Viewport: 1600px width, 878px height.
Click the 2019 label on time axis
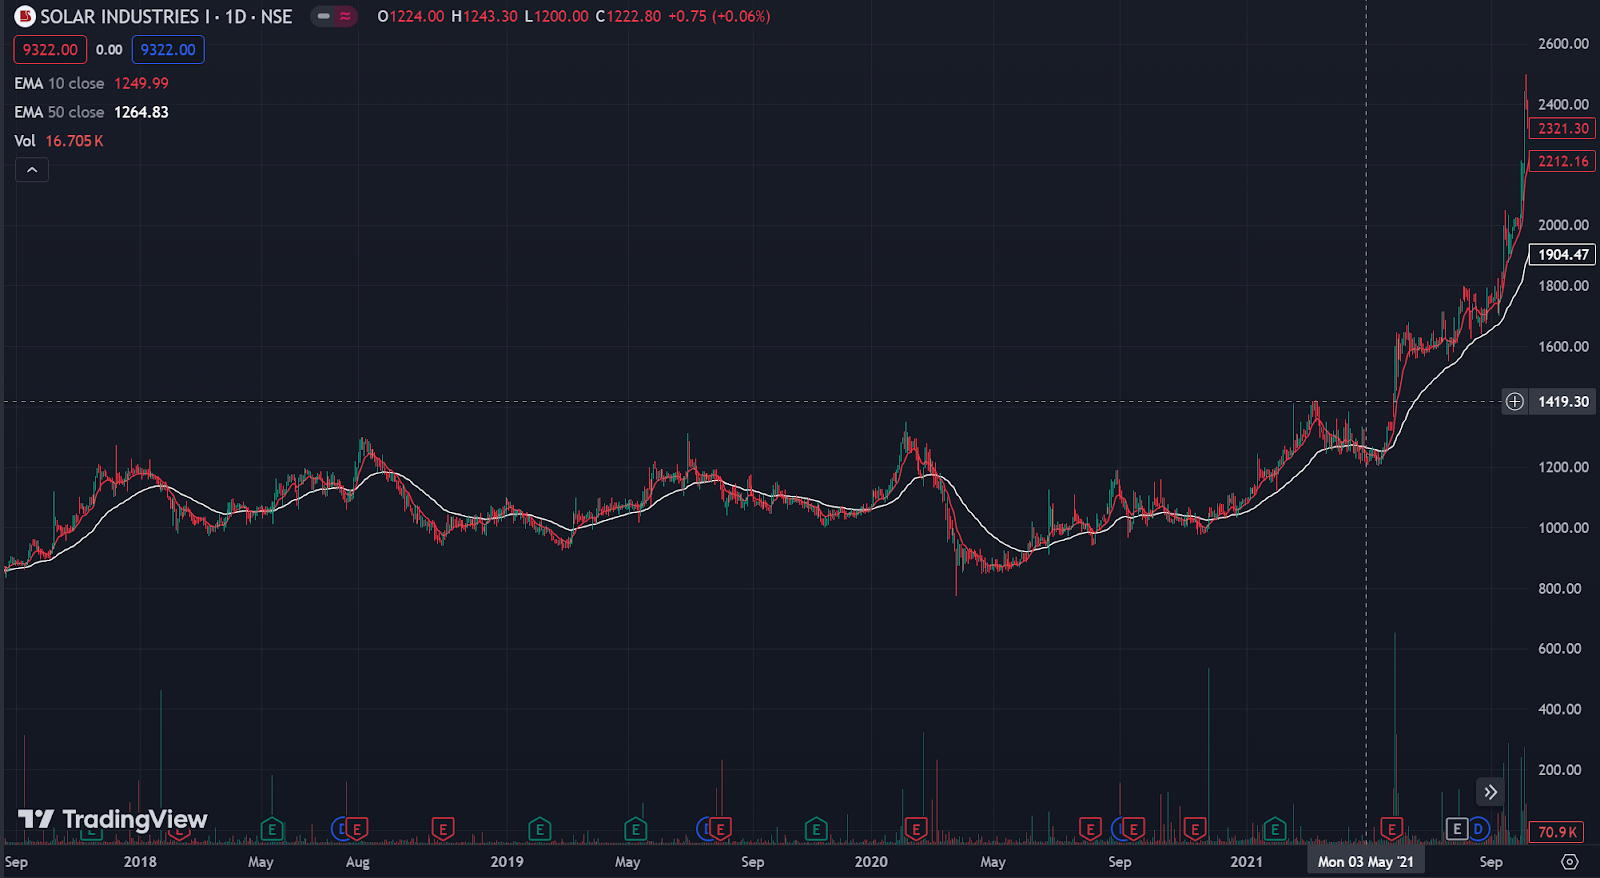(507, 861)
